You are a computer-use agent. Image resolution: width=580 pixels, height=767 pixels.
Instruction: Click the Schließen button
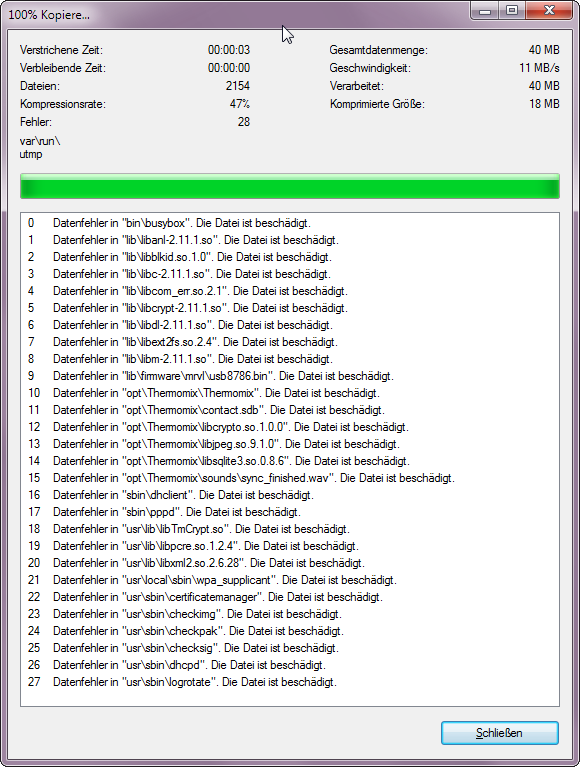[x=499, y=733]
